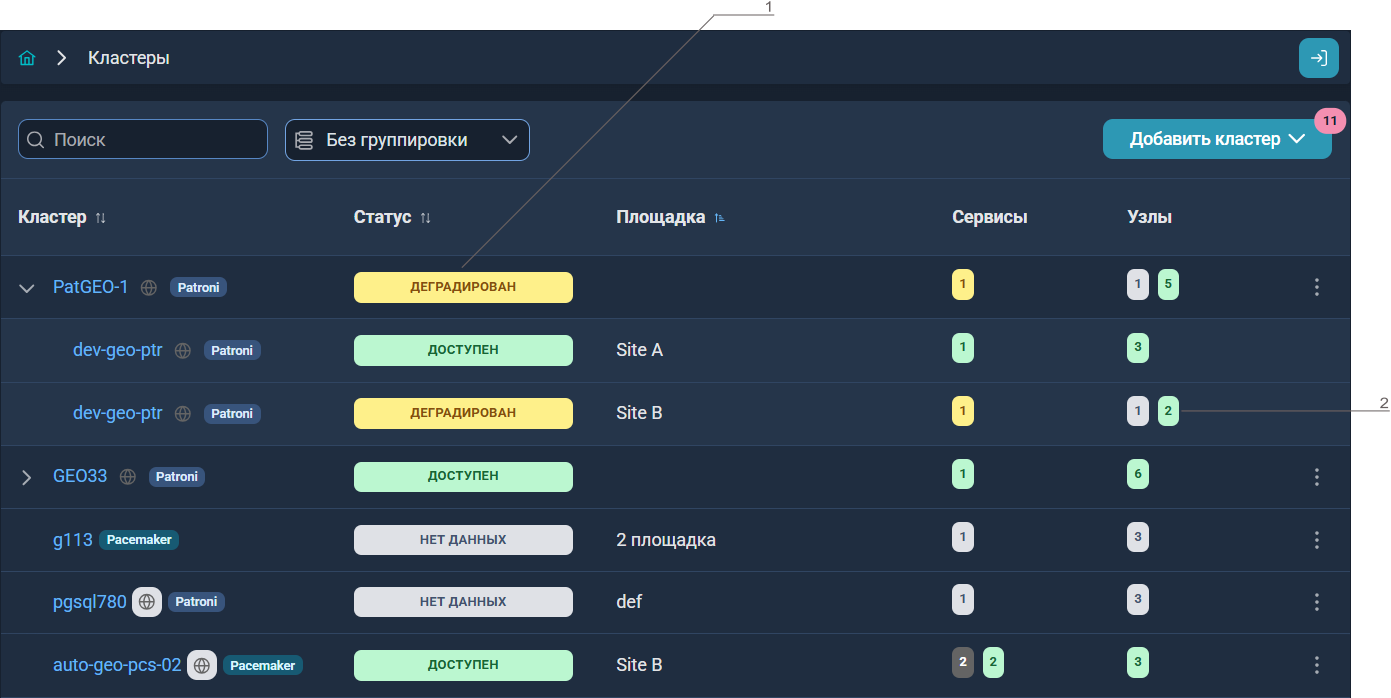Open the Добавить кластер dropdown button
The height and width of the screenshot is (698, 1391).
(1217, 139)
